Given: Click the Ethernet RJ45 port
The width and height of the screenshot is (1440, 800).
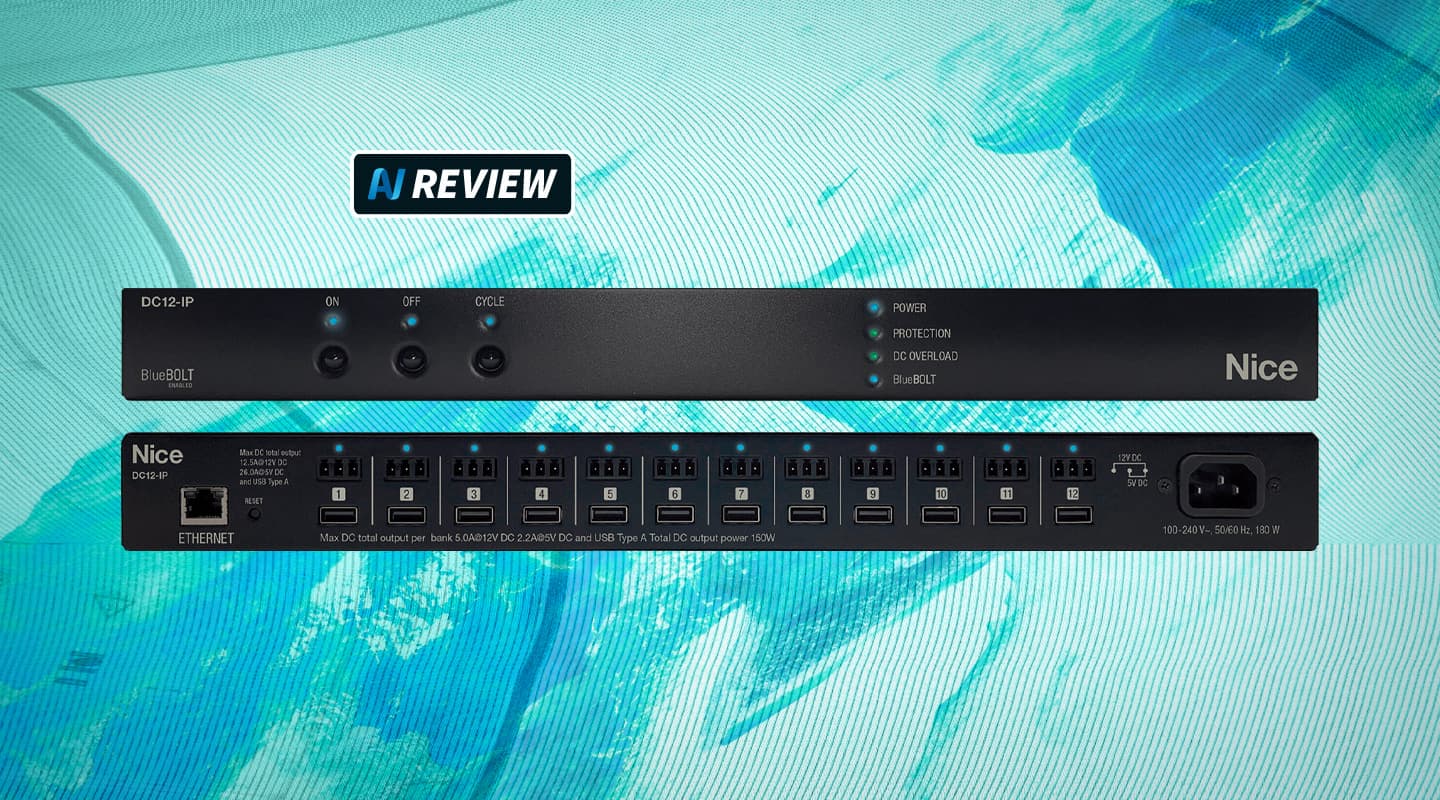Looking at the screenshot, I should point(204,507).
